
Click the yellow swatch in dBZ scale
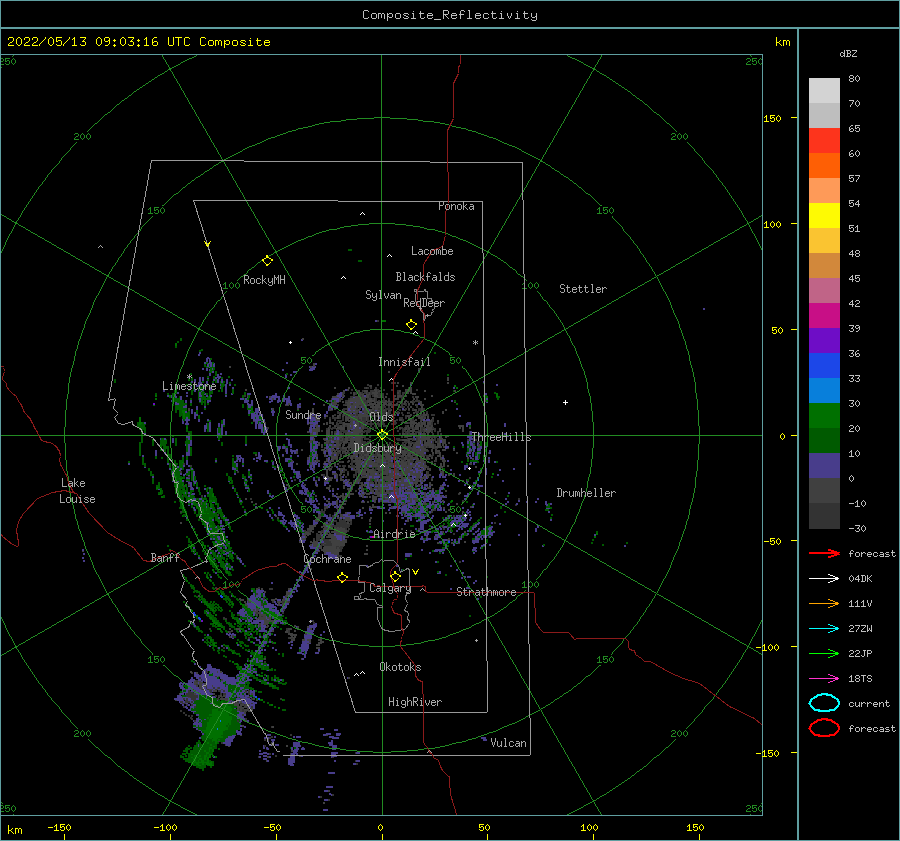[x=824, y=215]
